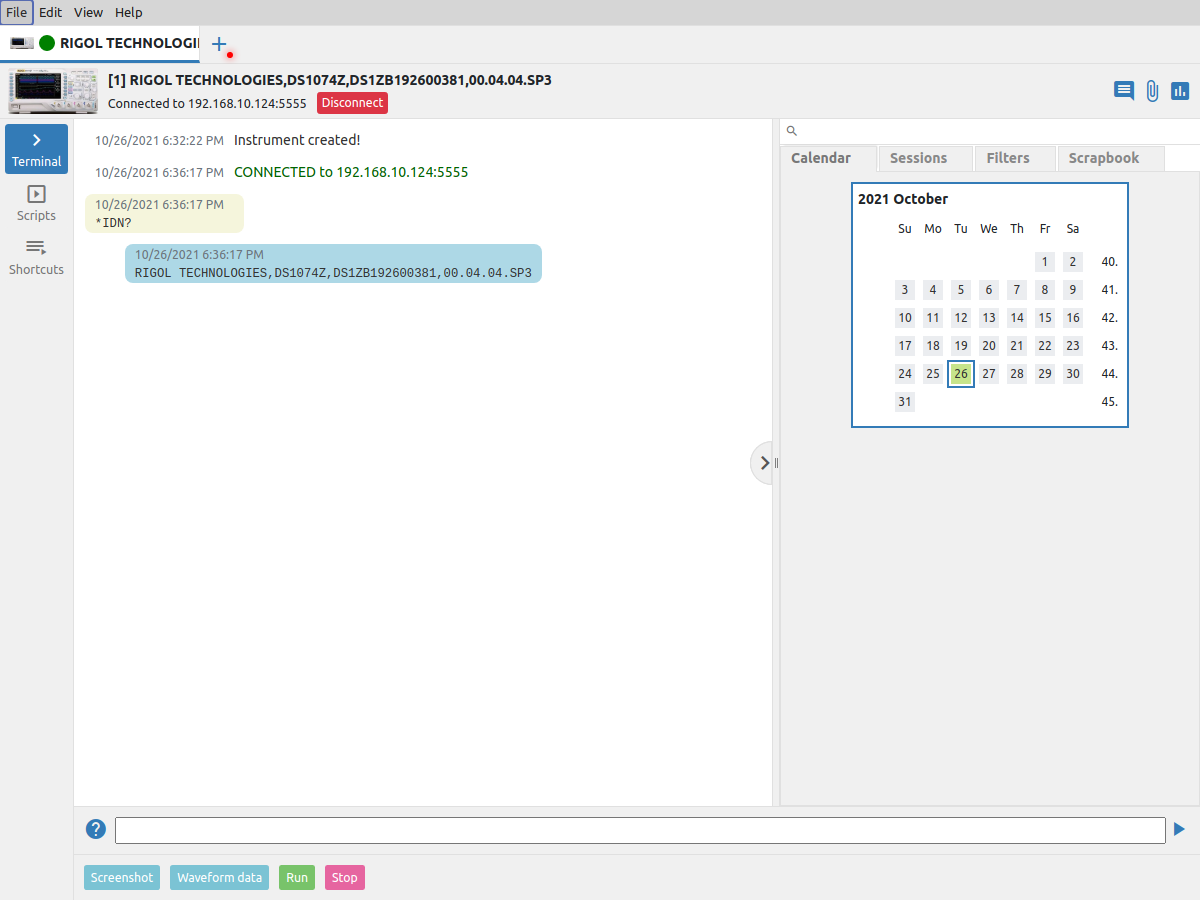Screen dimensions: 1200x900
Task: Select October 25 in the calendar
Action: click(933, 374)
